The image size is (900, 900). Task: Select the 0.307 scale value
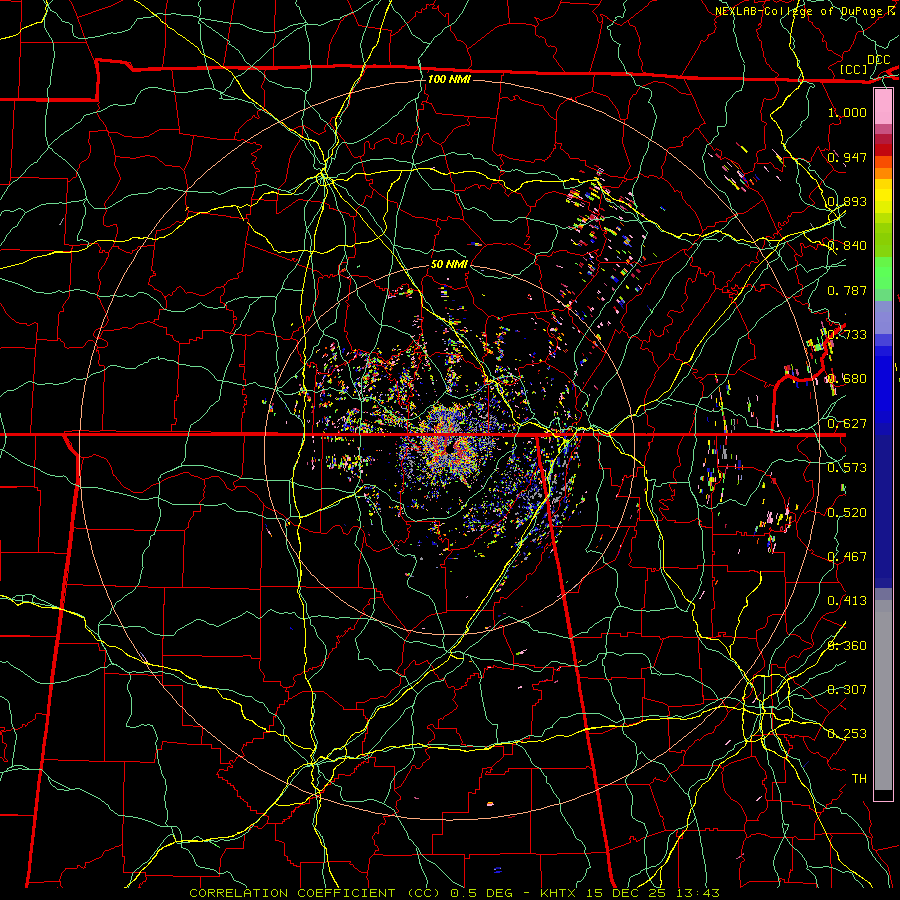847,690
